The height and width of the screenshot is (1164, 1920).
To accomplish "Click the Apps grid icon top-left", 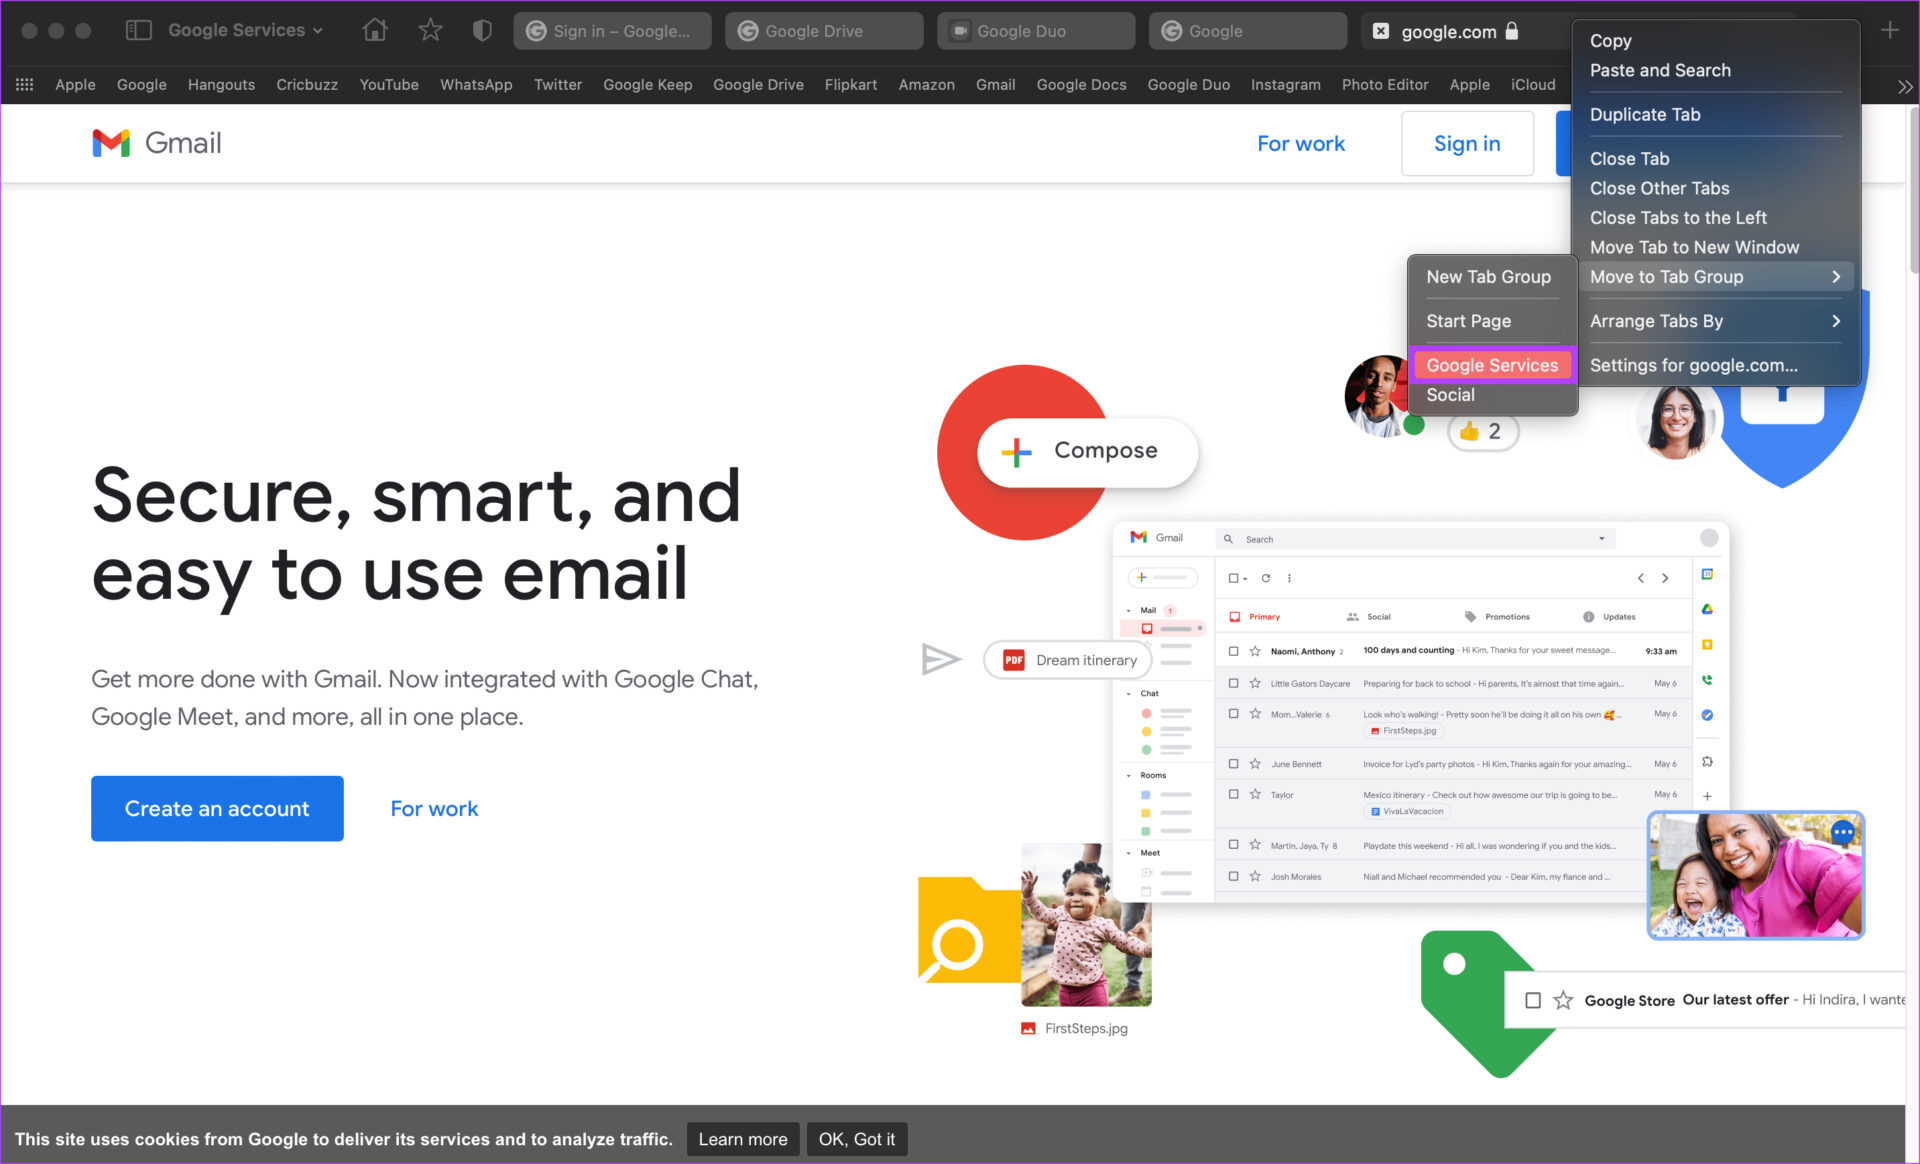I will tap(25, 84).
